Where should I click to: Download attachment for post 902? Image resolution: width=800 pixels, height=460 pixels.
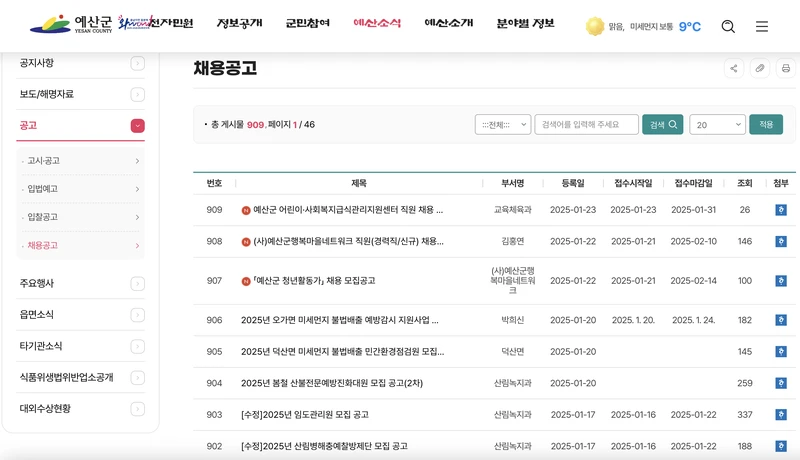pyautogui.click(x=781, y=446)
